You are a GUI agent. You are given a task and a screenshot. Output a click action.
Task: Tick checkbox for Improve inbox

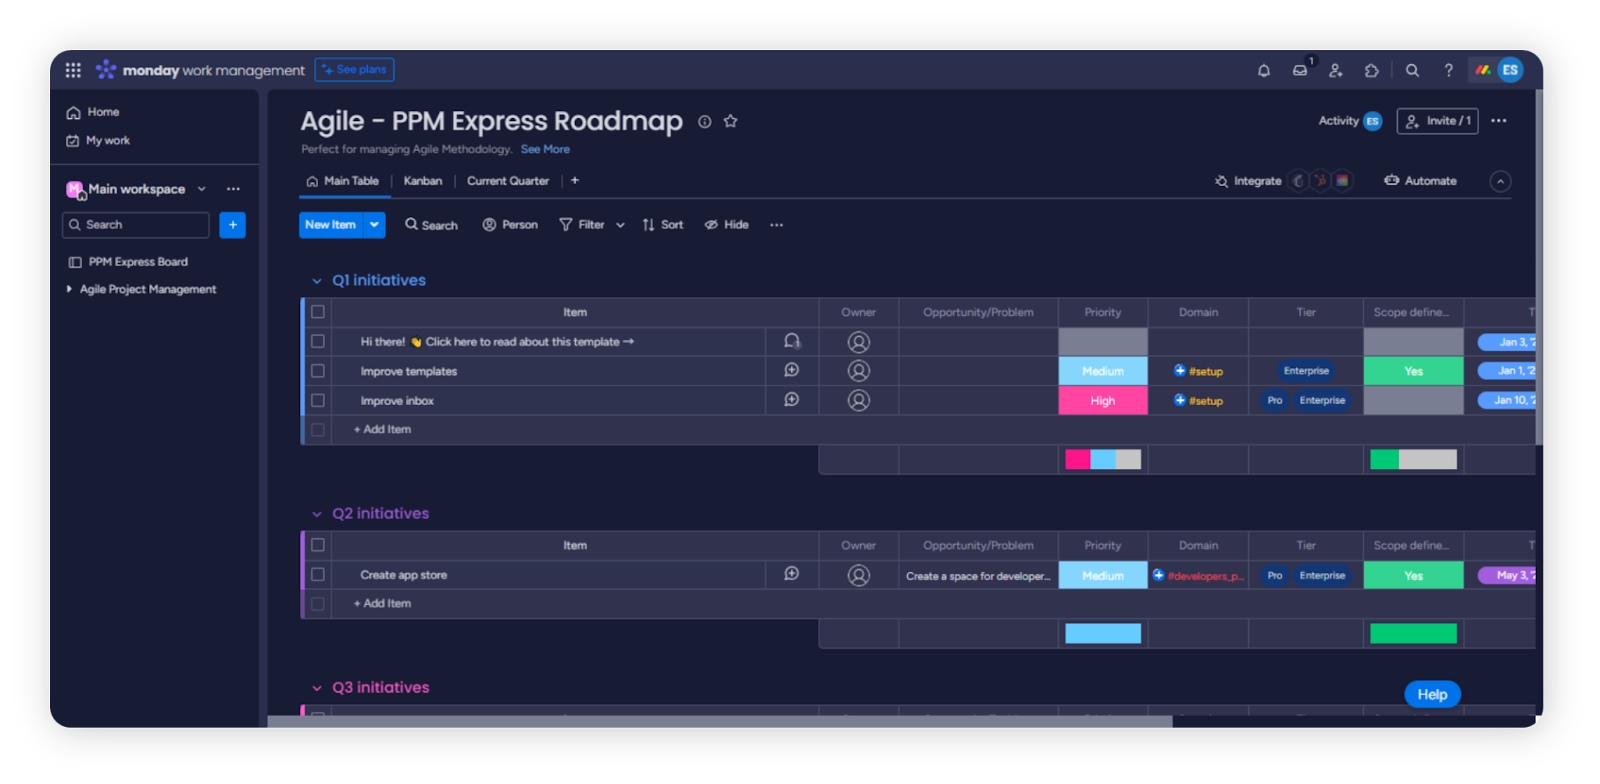(x=318, y=400)
